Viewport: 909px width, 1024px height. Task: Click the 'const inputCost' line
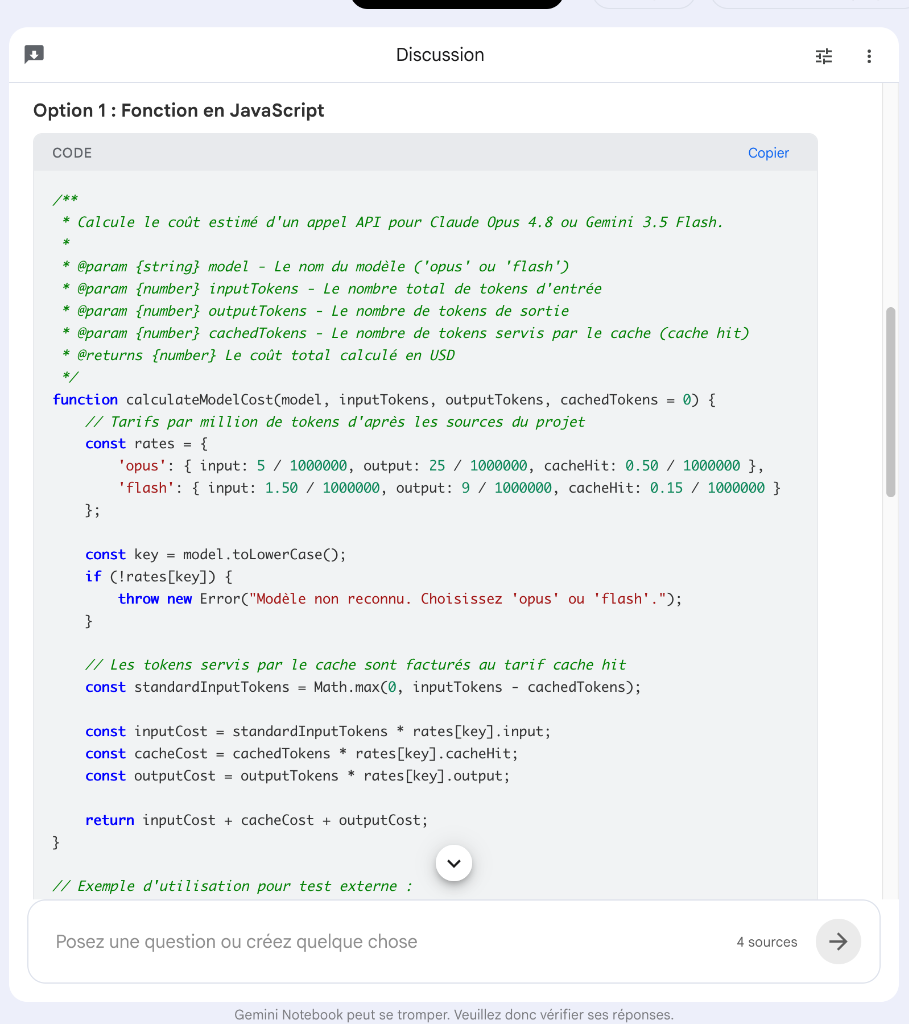coord(318,731)
